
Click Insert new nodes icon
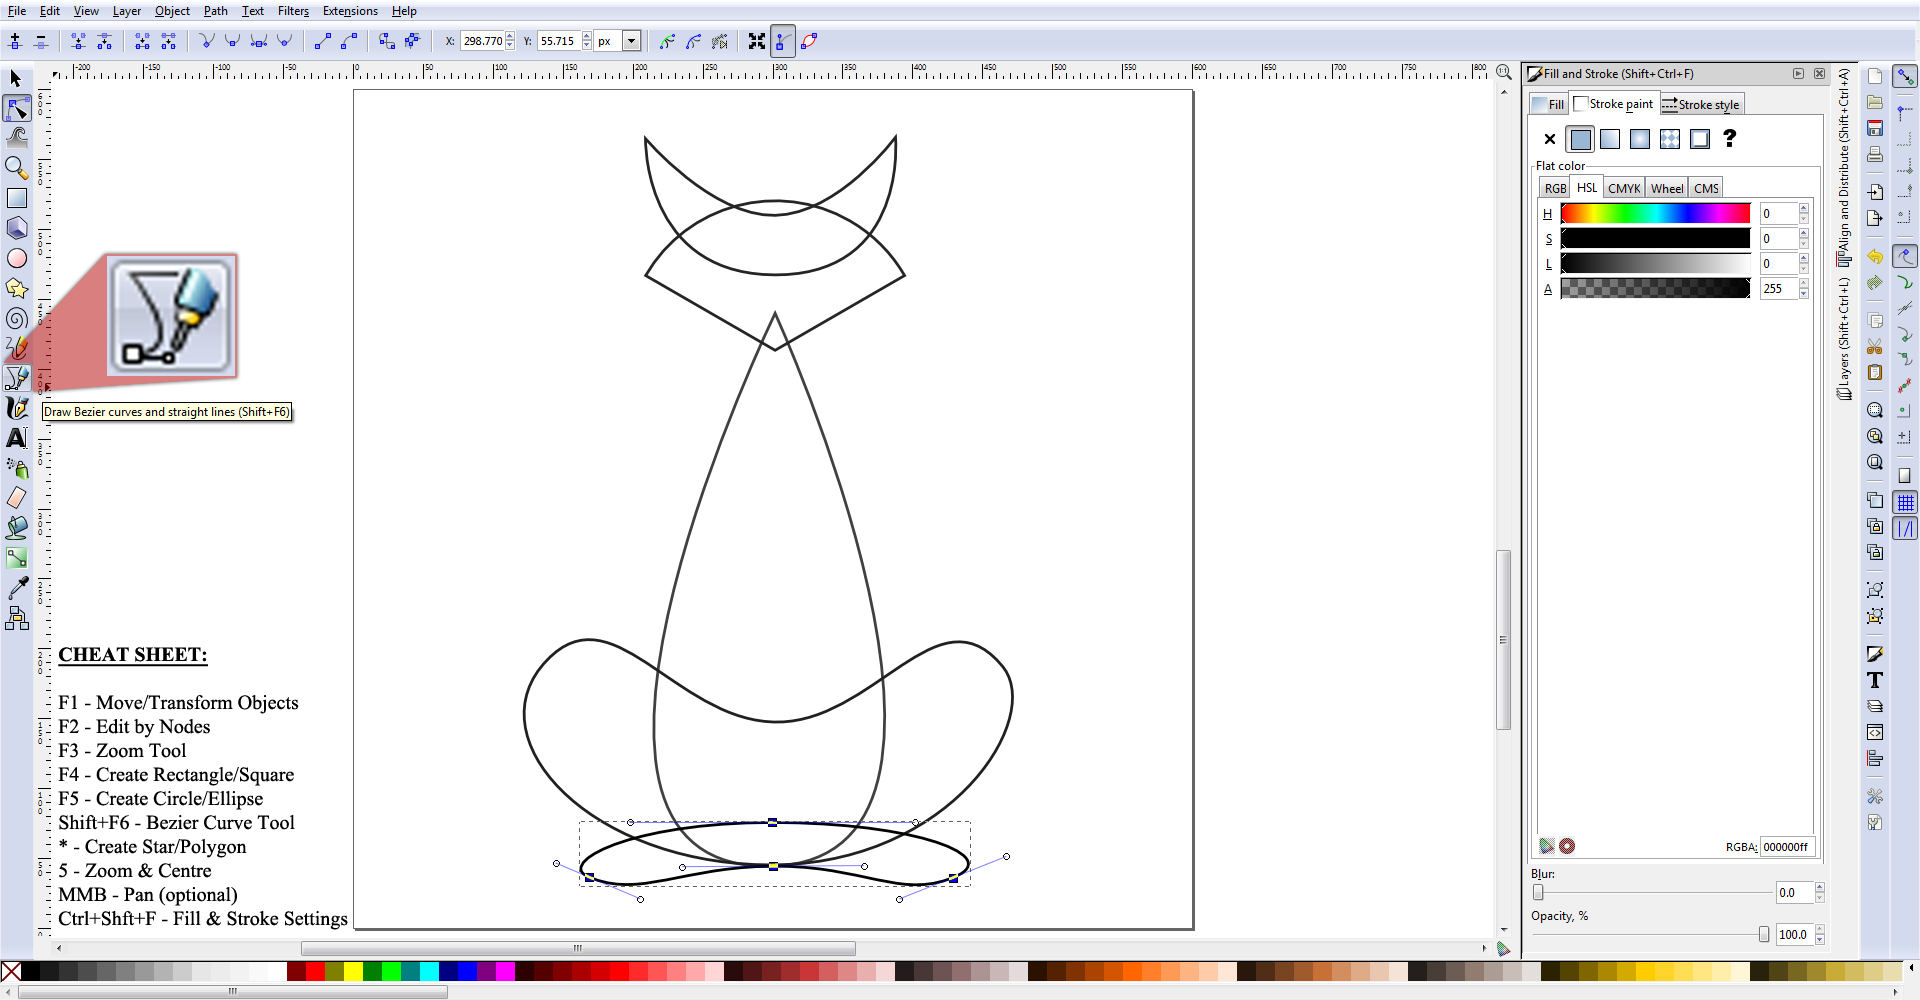point(15,41)
